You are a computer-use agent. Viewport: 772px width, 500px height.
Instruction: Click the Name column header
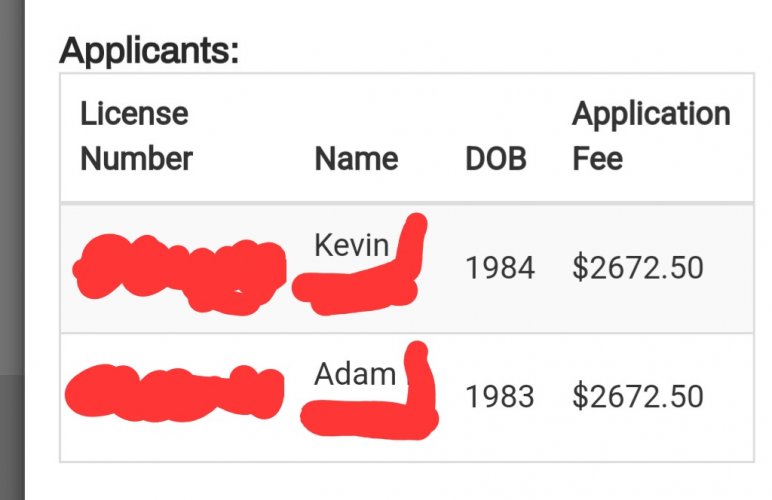(356, 158)
